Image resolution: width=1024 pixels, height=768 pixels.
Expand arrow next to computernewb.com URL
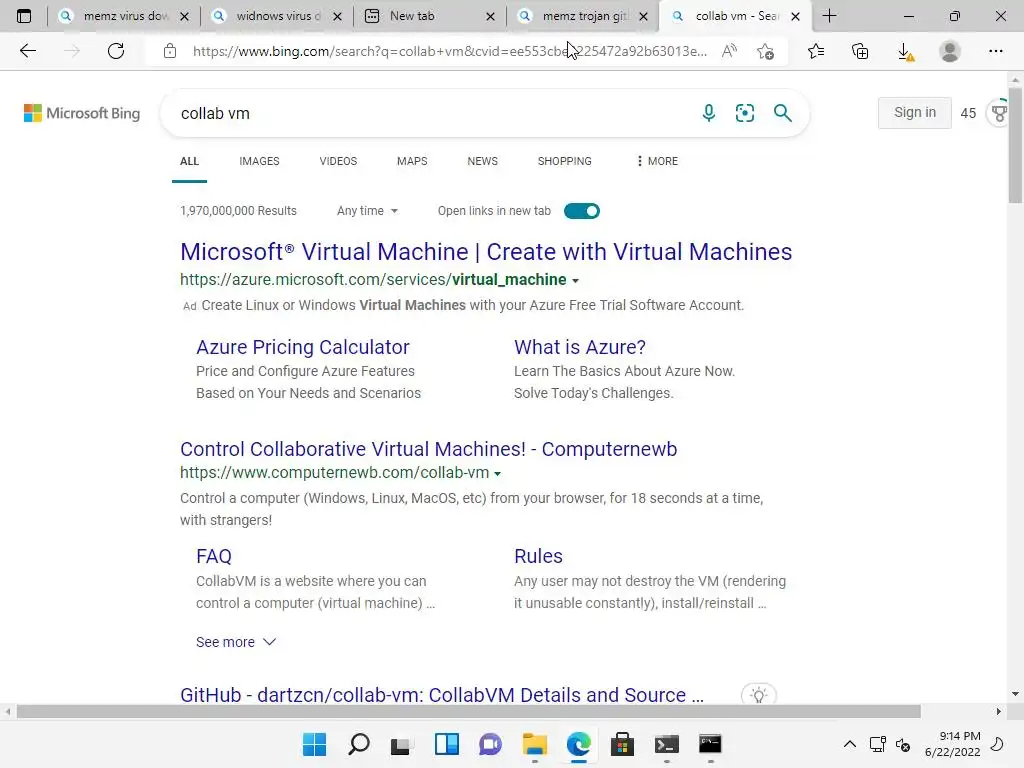coord(498,473)
